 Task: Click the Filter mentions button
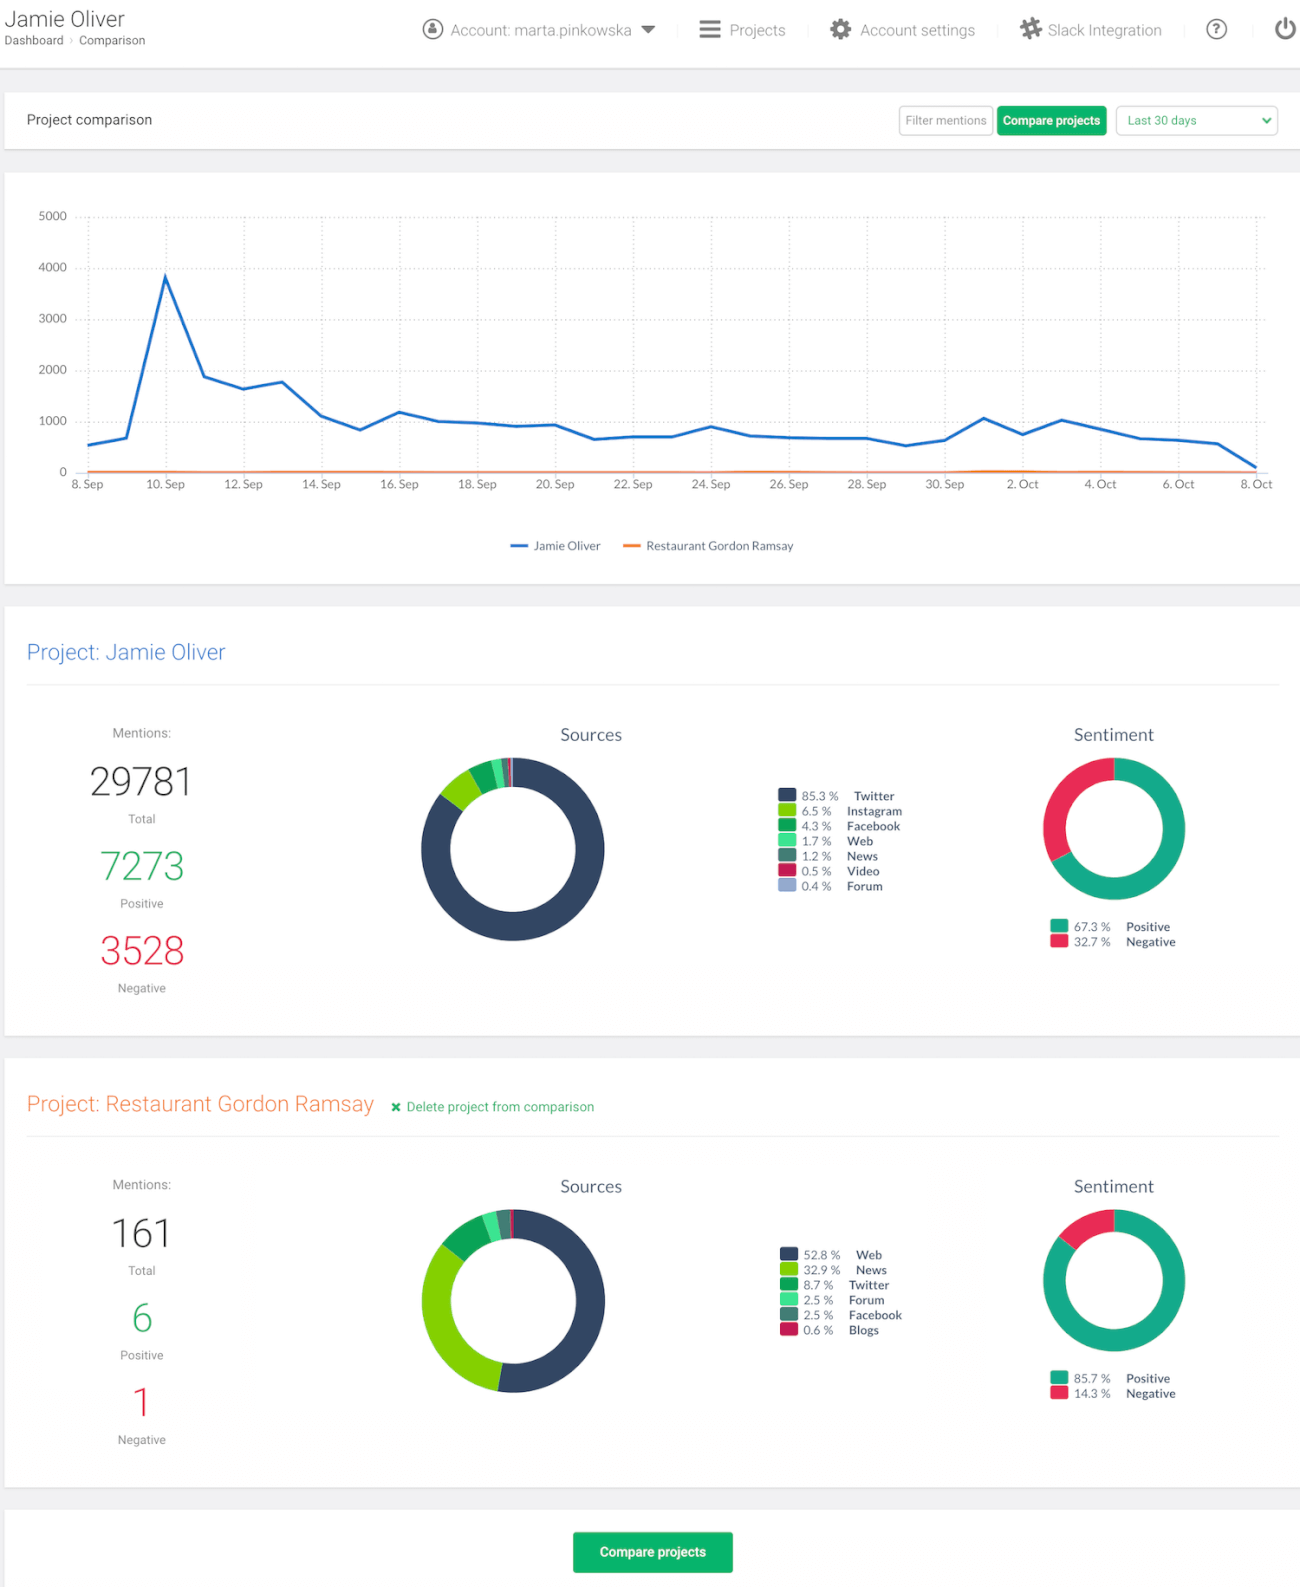(945, 120)
